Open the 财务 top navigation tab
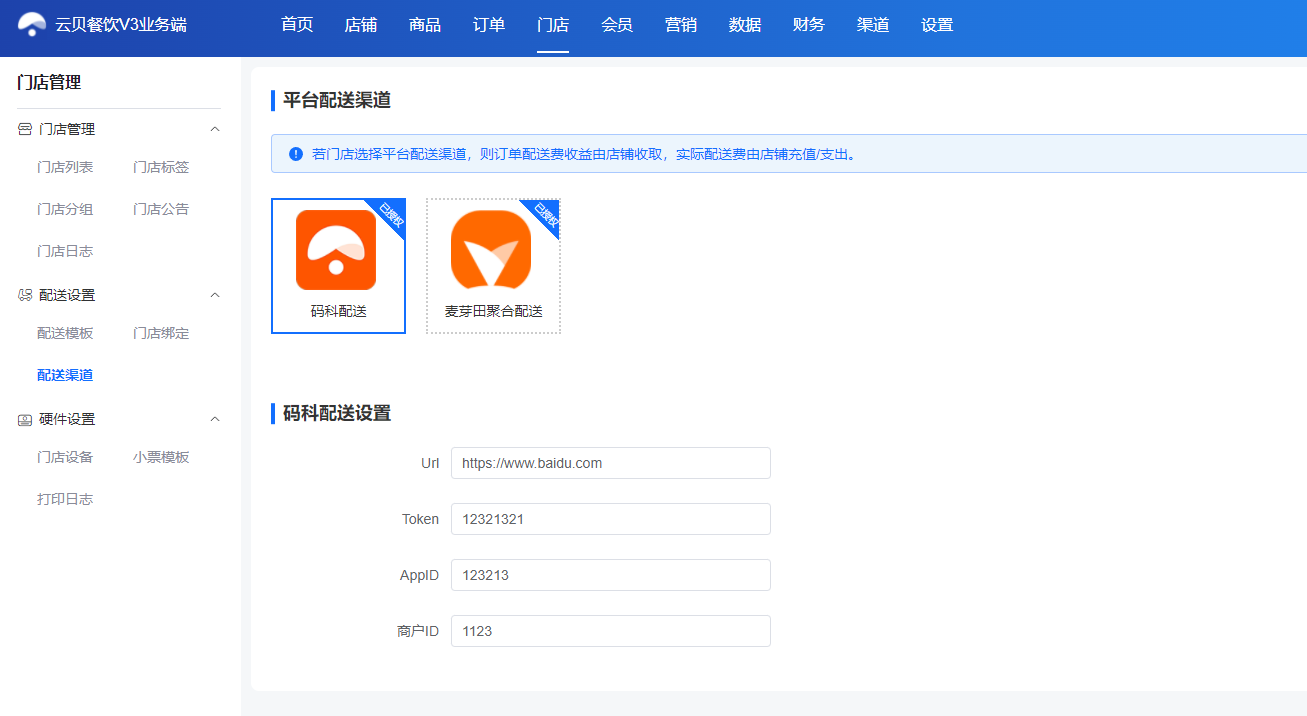1307x716 pixels. click(809, 25)
